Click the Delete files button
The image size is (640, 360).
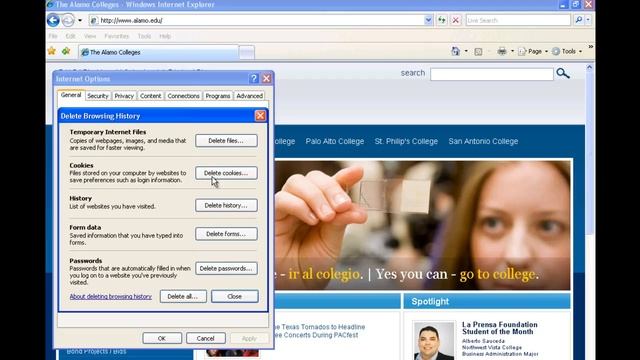pos(226,140)
